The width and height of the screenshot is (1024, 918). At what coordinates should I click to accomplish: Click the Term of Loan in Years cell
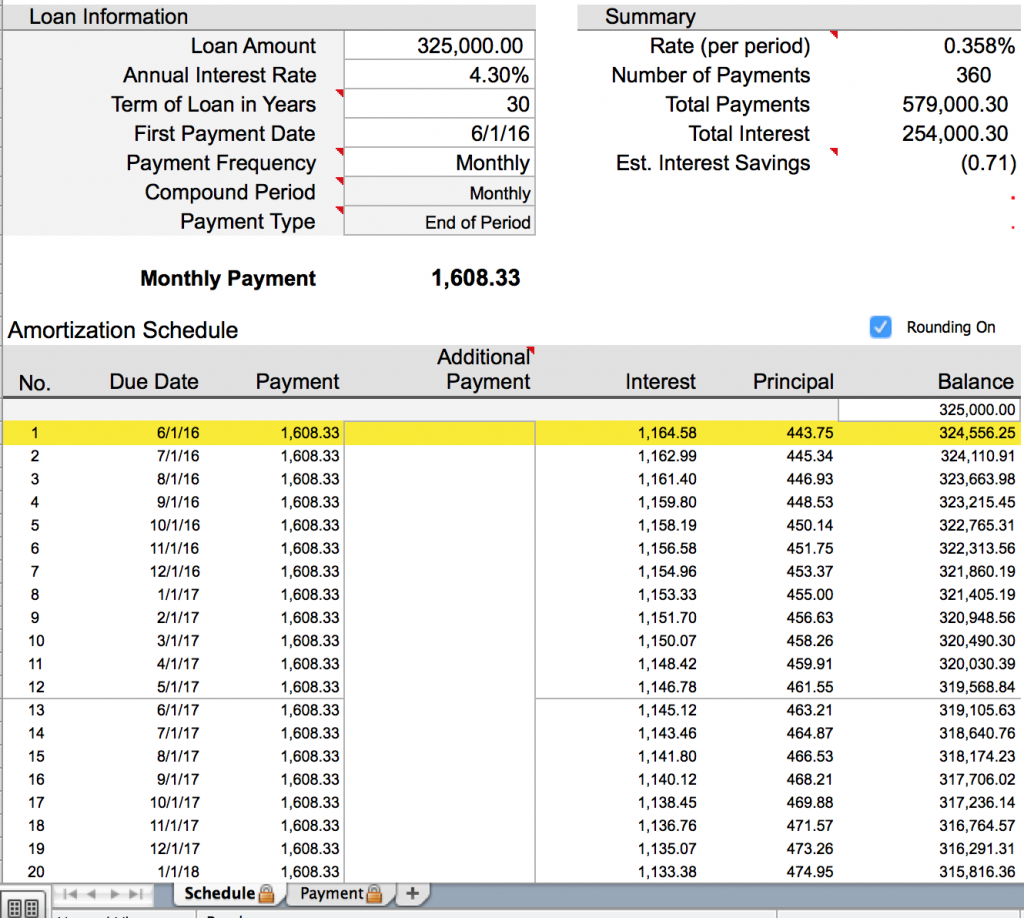point(439,104)
